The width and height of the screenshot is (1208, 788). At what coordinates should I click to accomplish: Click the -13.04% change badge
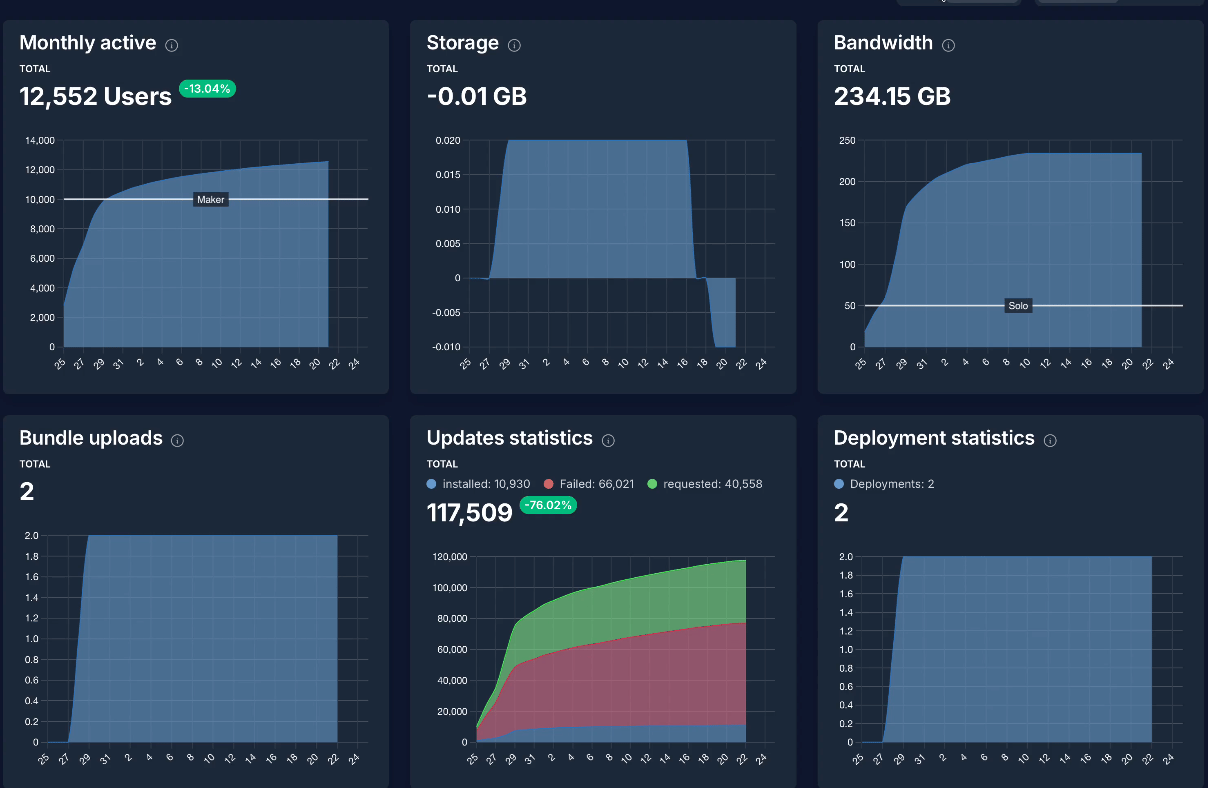207,89
